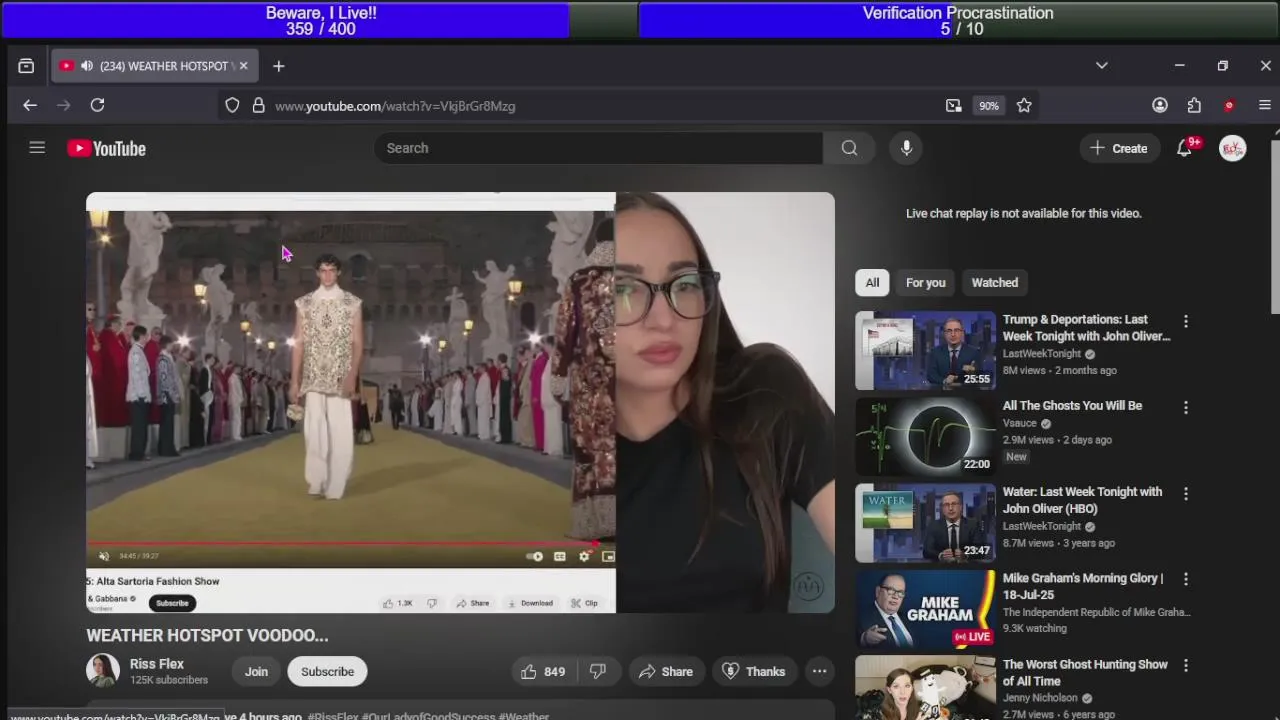Open the Firefox account icon
Image resolution: width=1280 pixels, height=720 pixels.
pos(1160,105)
